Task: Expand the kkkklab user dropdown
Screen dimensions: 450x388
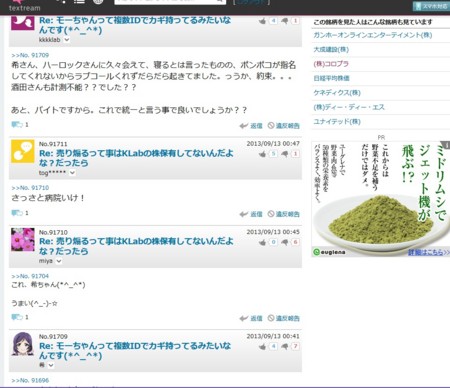Action: coord(67,40)
